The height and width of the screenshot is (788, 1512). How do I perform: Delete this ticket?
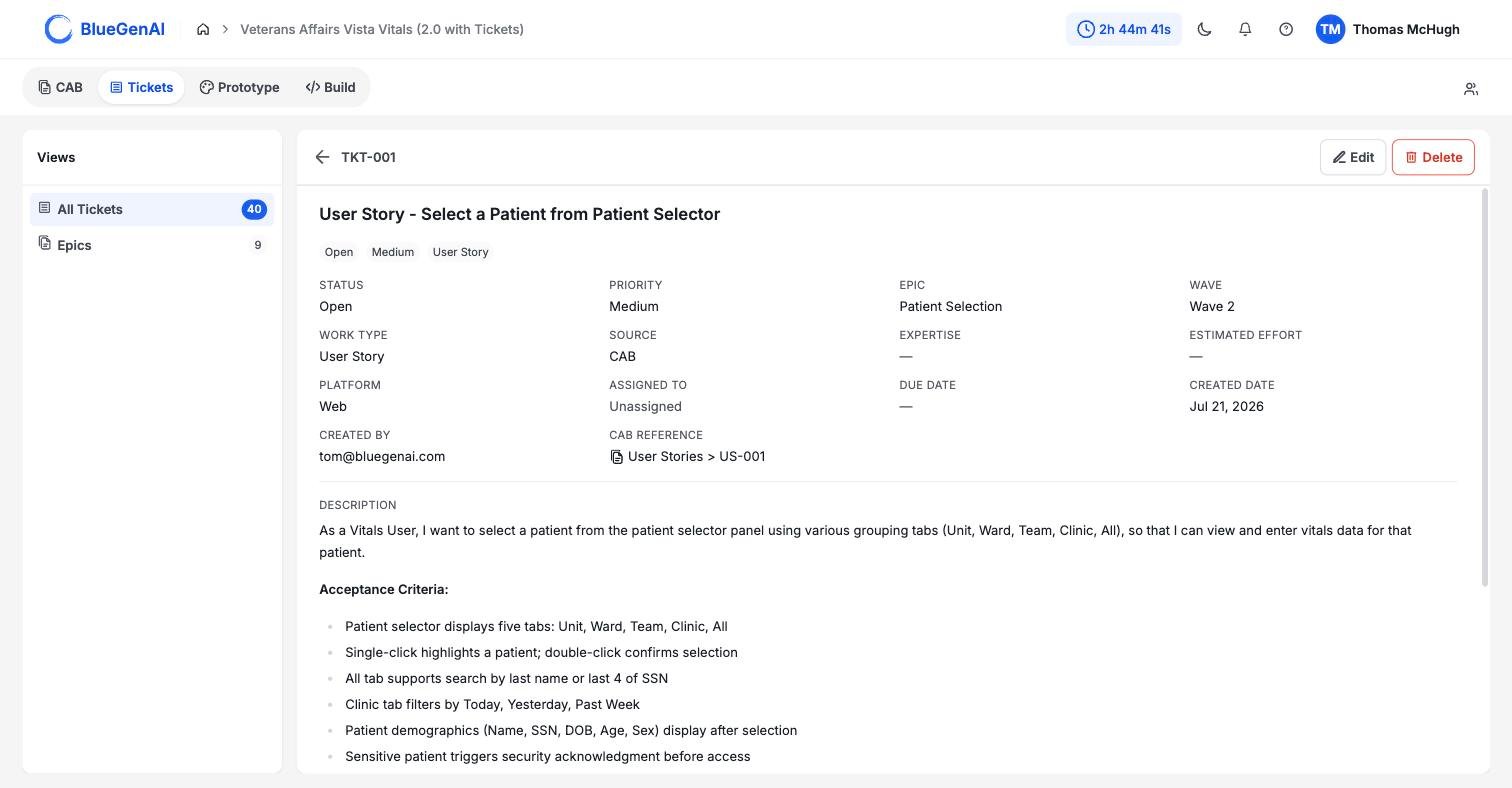(x=1433, y=157)
